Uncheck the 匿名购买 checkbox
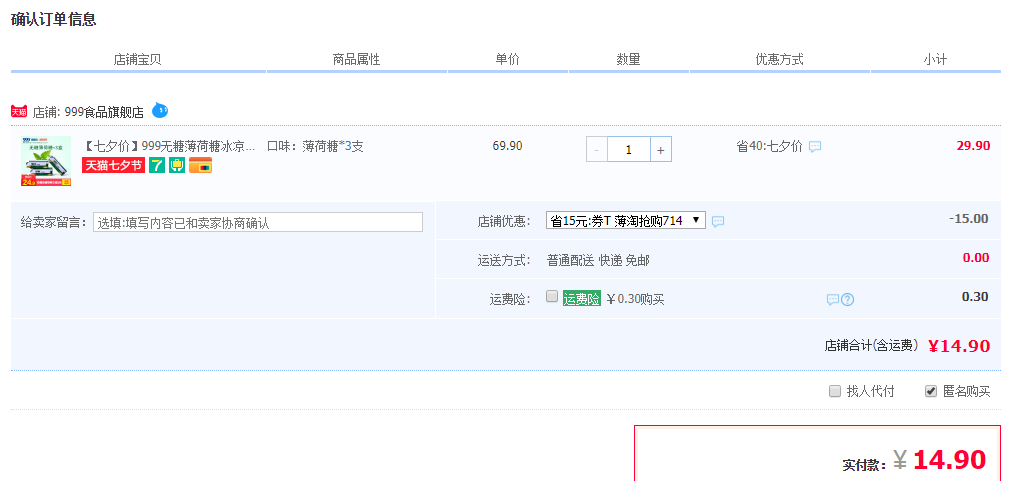The width and height of the screenshot is (1011, 481). (x=930, y=391)
